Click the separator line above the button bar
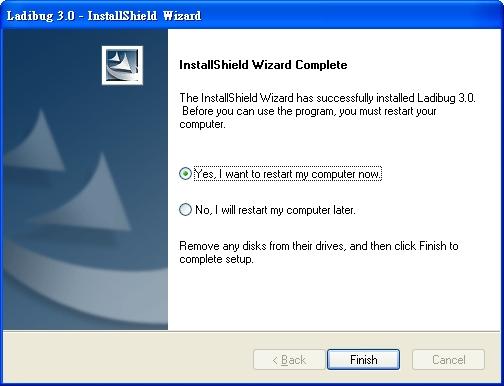 252,331
